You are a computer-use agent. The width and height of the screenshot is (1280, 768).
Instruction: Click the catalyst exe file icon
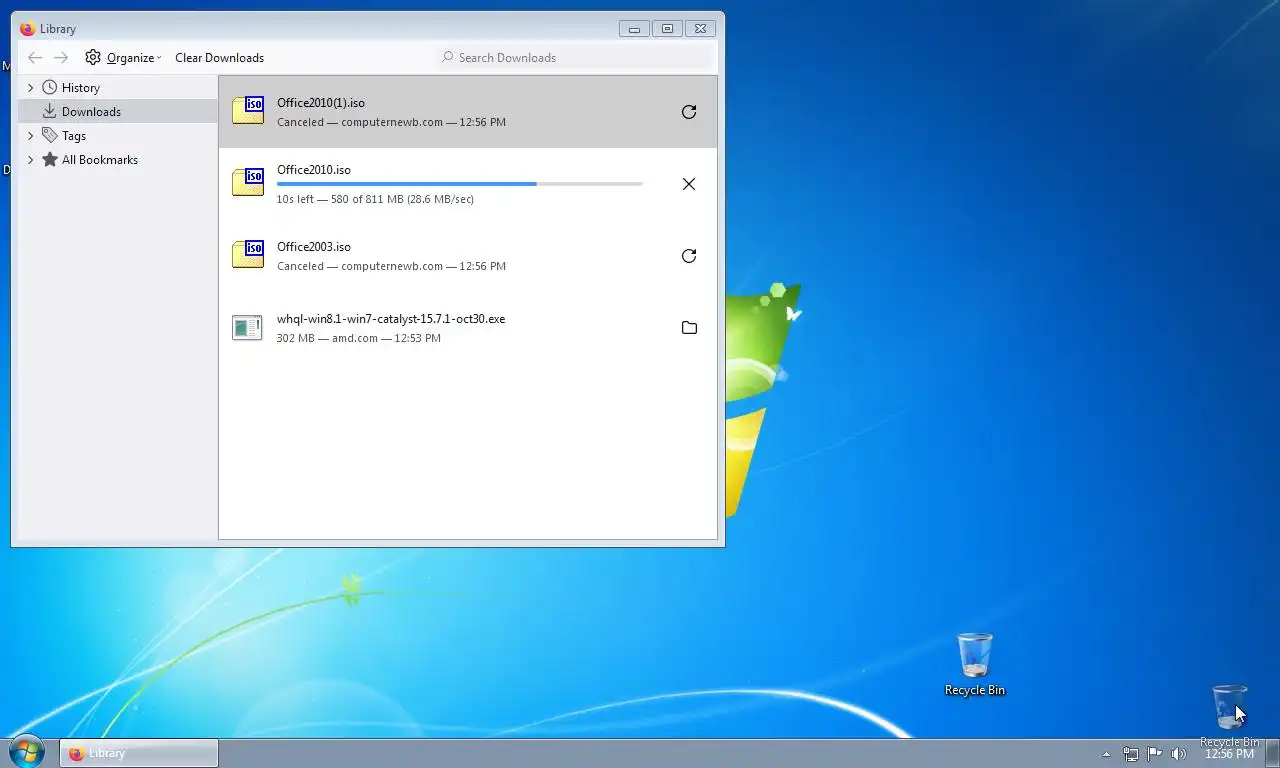pos(247,327)
